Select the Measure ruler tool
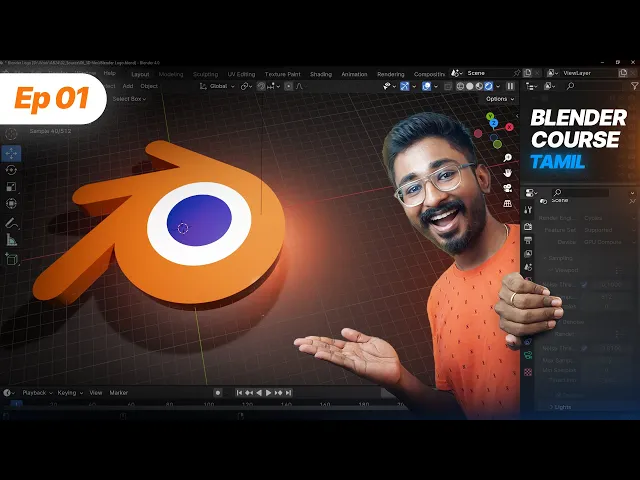Viewport: 640px width, 480px height. [x=11, y=240]
